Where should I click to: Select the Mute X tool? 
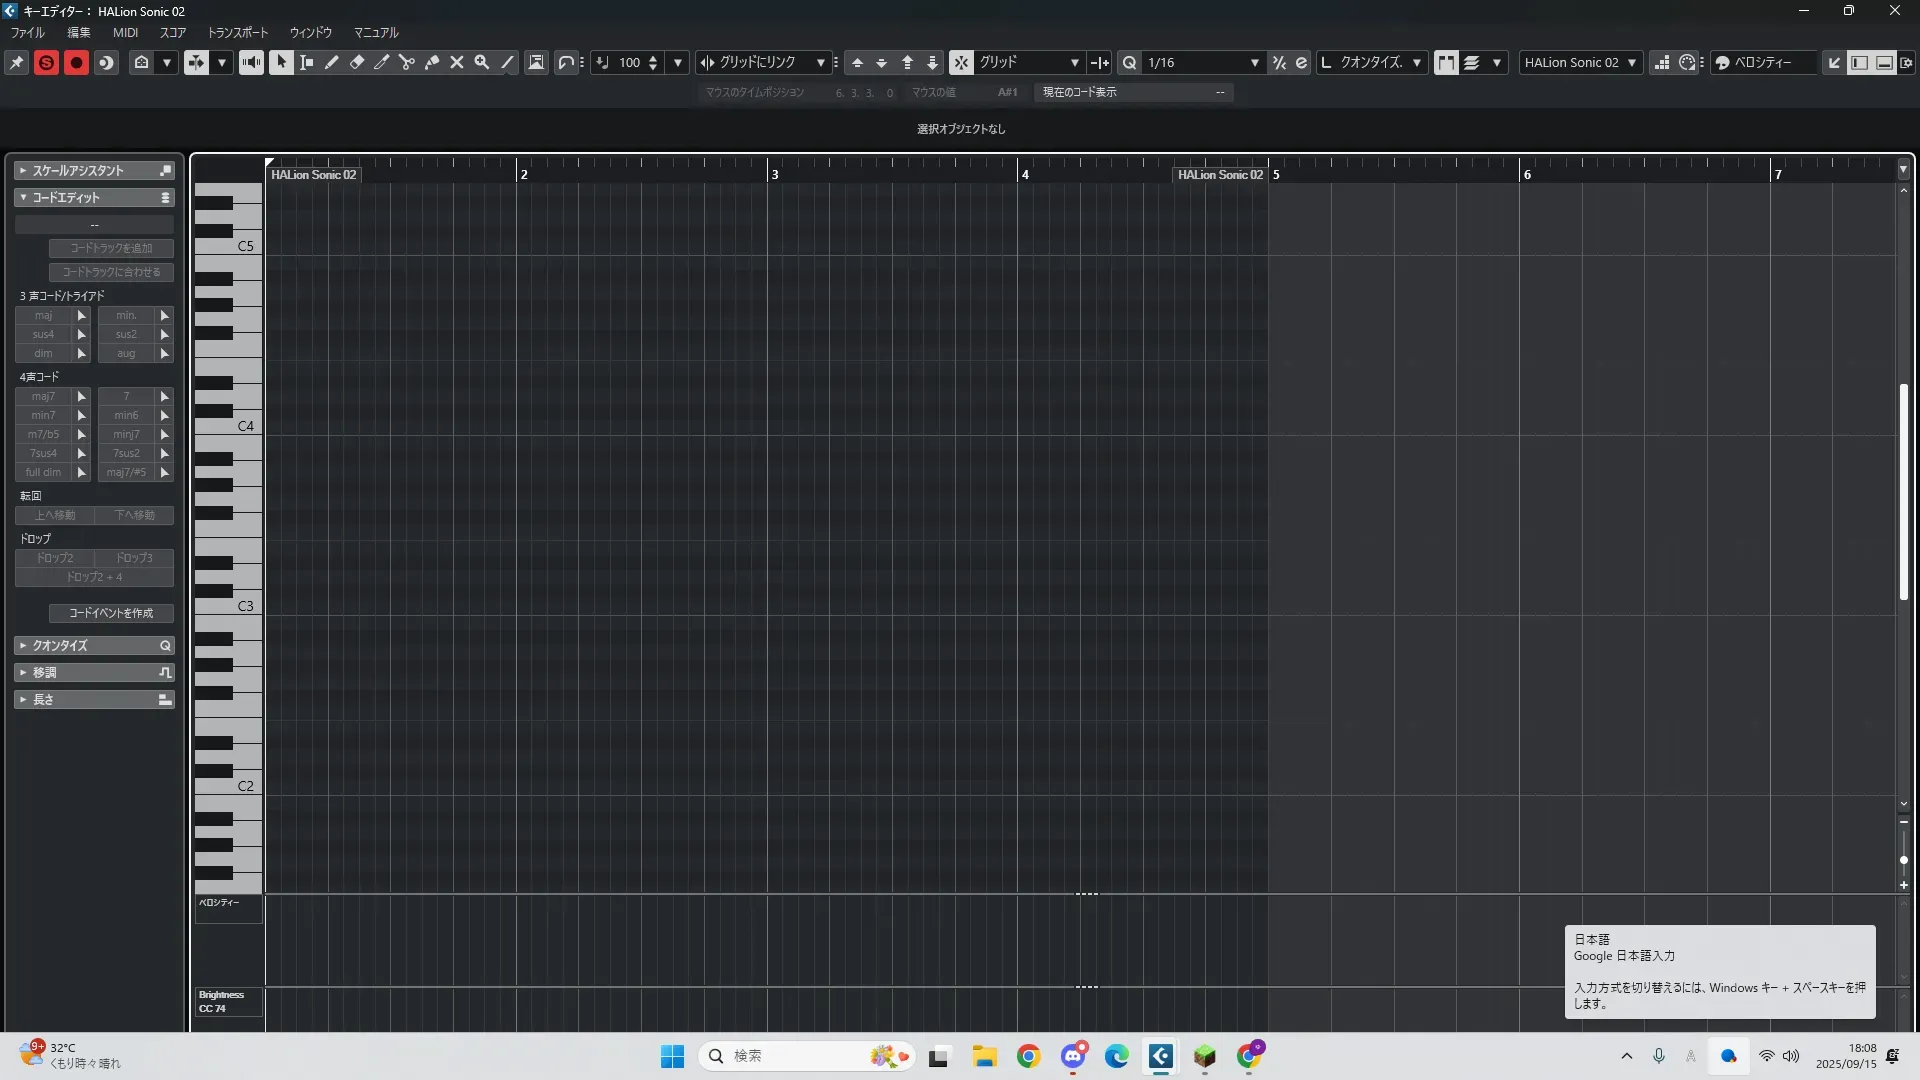click(457, 62)
